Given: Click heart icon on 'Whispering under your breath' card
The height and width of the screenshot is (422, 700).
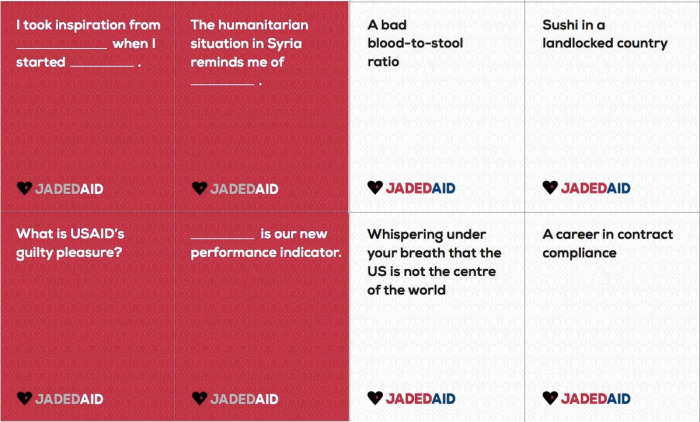Looking at the screenshot, I should pyautogui.click(x=375, y=397).
